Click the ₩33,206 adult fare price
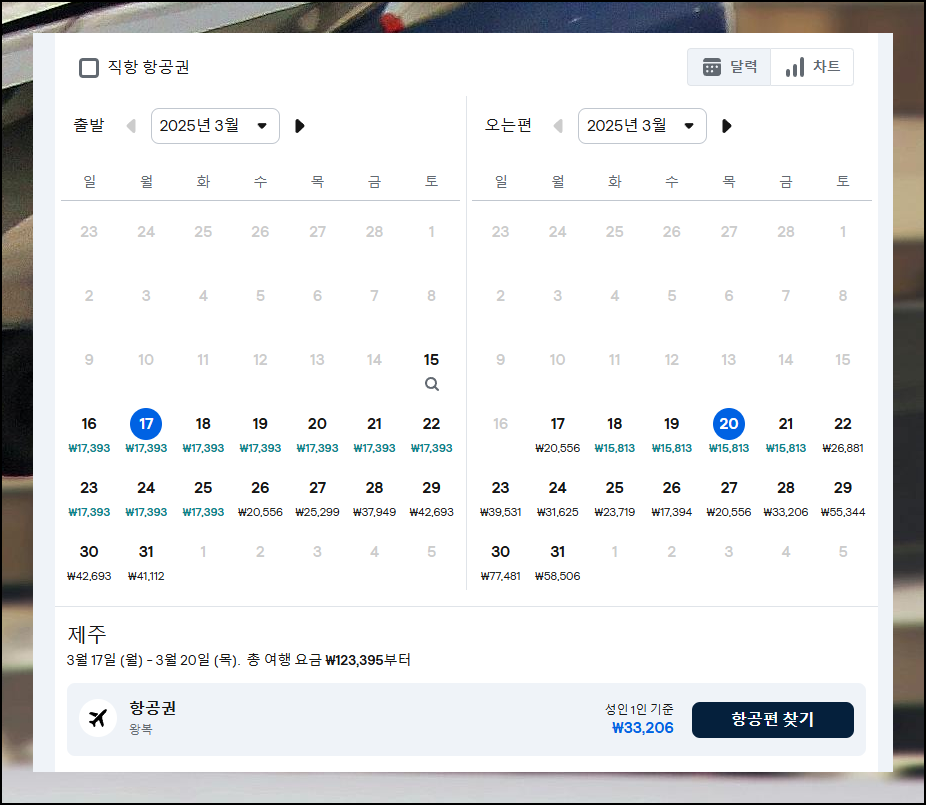 [x=643, y=728]
